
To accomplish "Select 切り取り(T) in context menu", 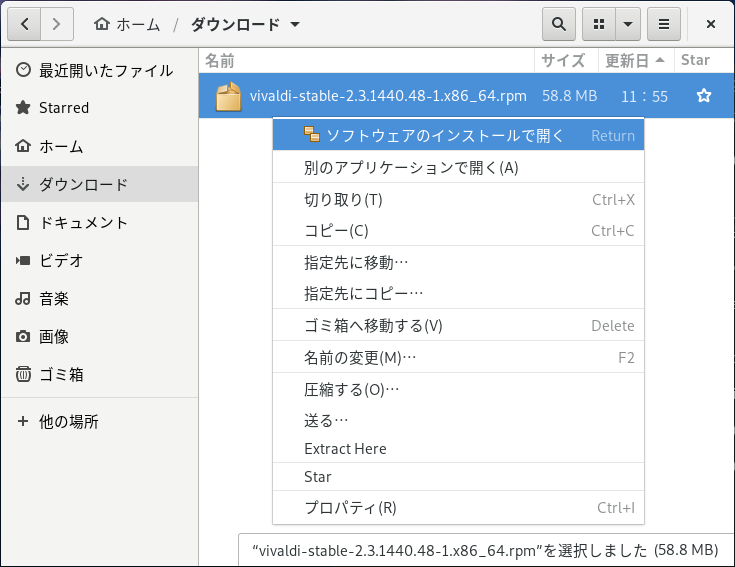I will pyautogui.click(x=458, y=200).
